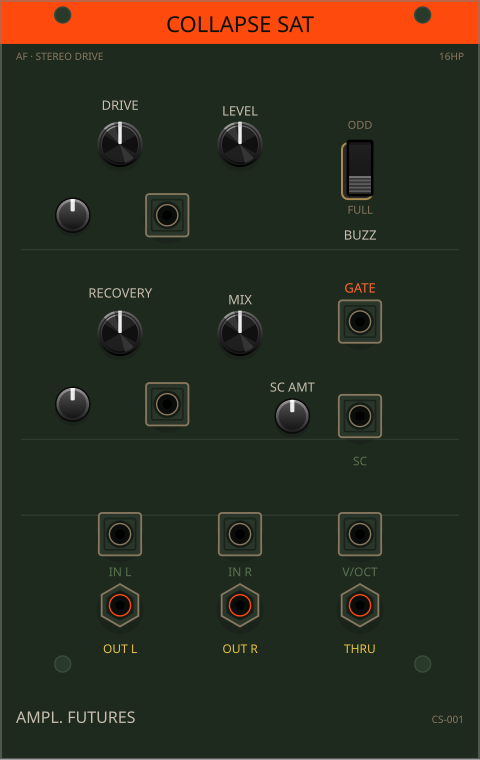Click the MIX knob
This screenshot has height=760, width=480.
240,333
